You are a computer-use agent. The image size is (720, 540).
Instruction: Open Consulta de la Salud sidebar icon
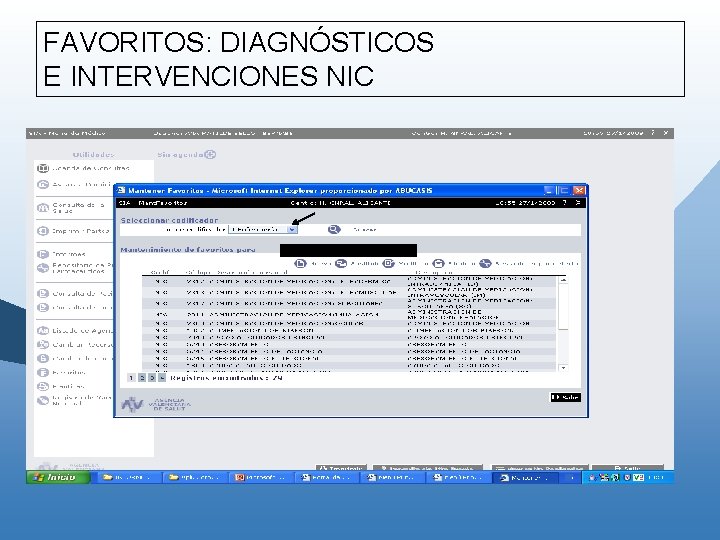[43, 208]
